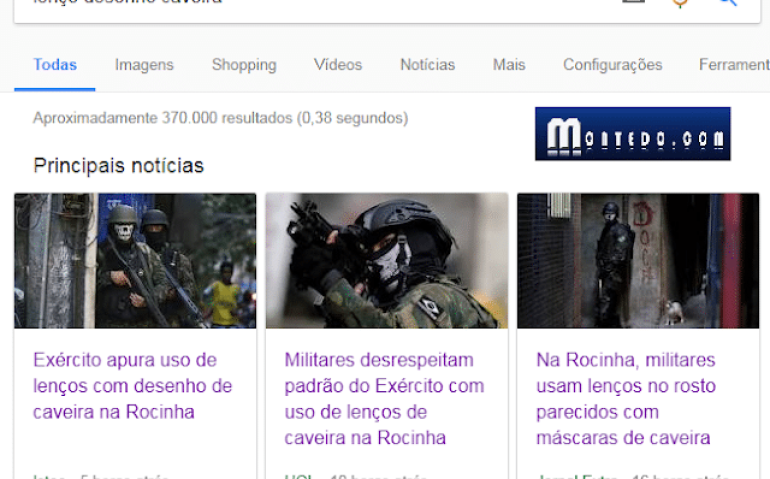
Task: Click thumbnail of soldier in alley
Action: pyautogui.click(x=638, y=260)
